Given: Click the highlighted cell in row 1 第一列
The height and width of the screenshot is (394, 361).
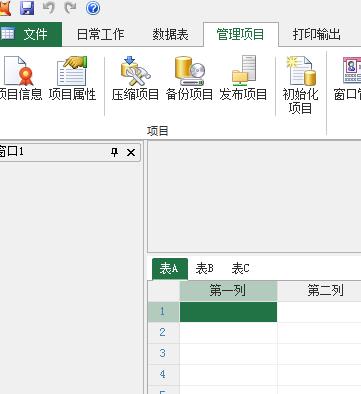Looking at the screenshot, I should coord(228,312).
